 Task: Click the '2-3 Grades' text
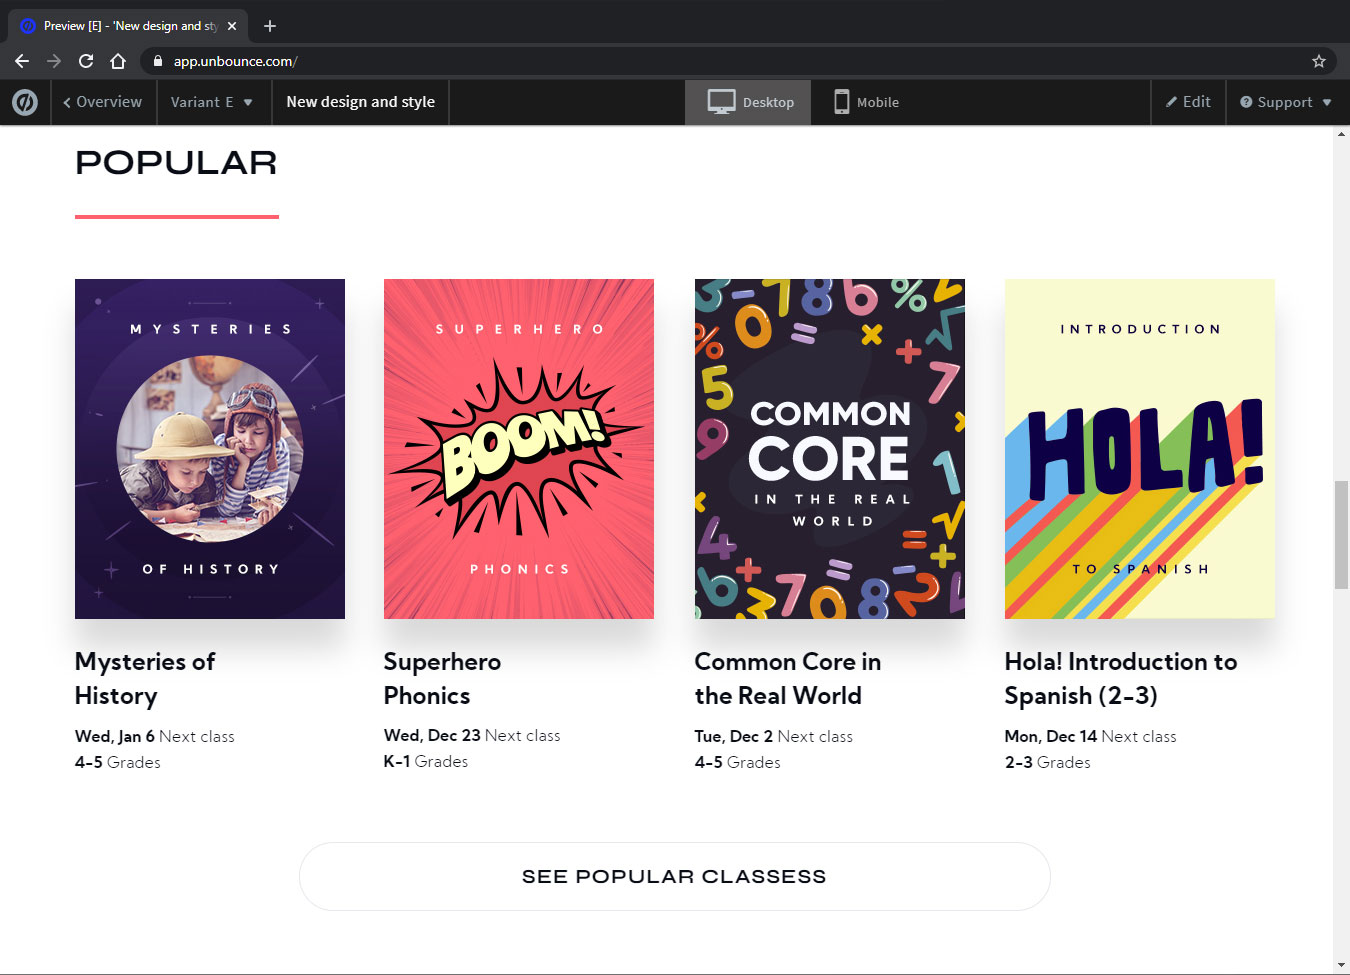1048,762
